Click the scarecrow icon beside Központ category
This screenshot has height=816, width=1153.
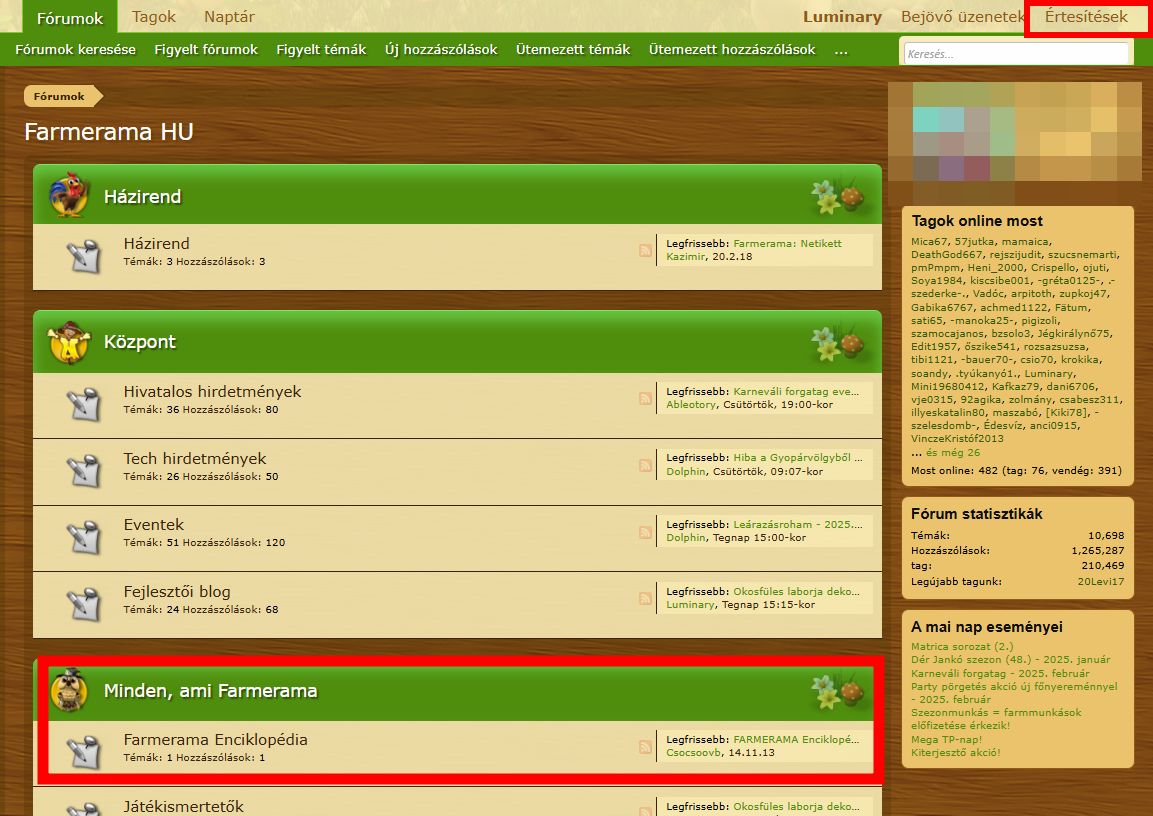[69, 342]
